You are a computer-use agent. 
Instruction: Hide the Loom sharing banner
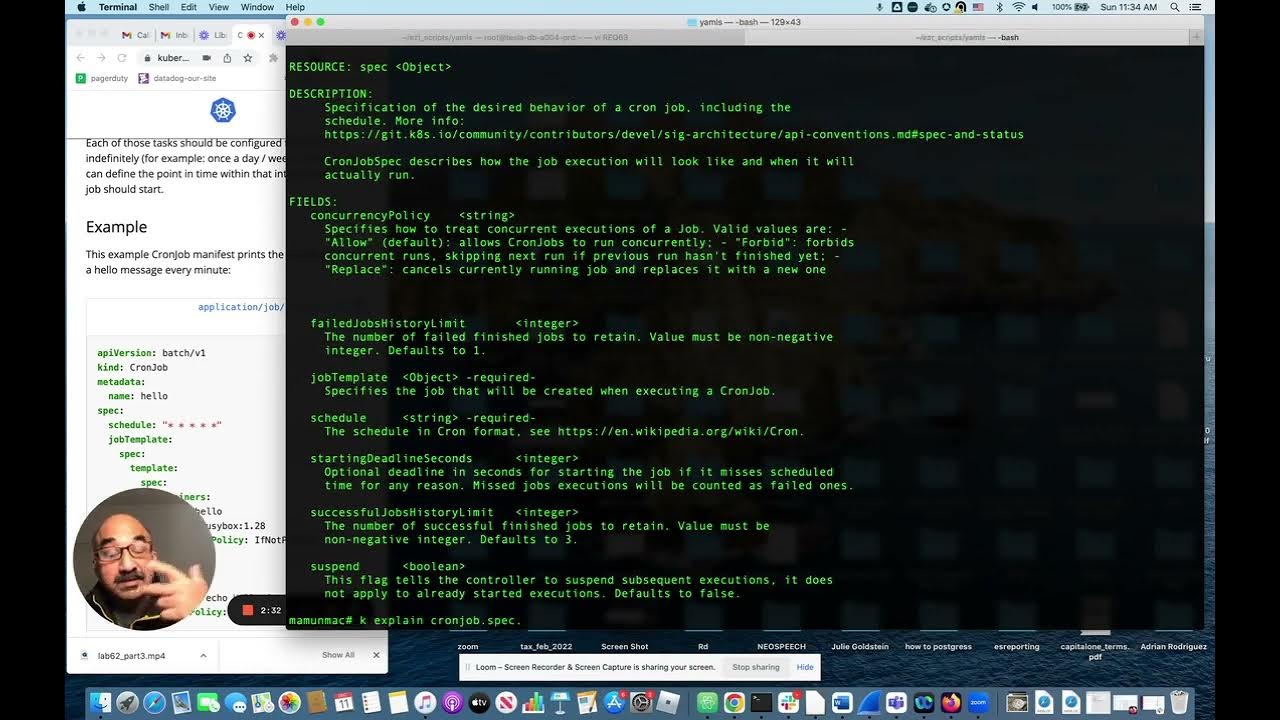805,667
